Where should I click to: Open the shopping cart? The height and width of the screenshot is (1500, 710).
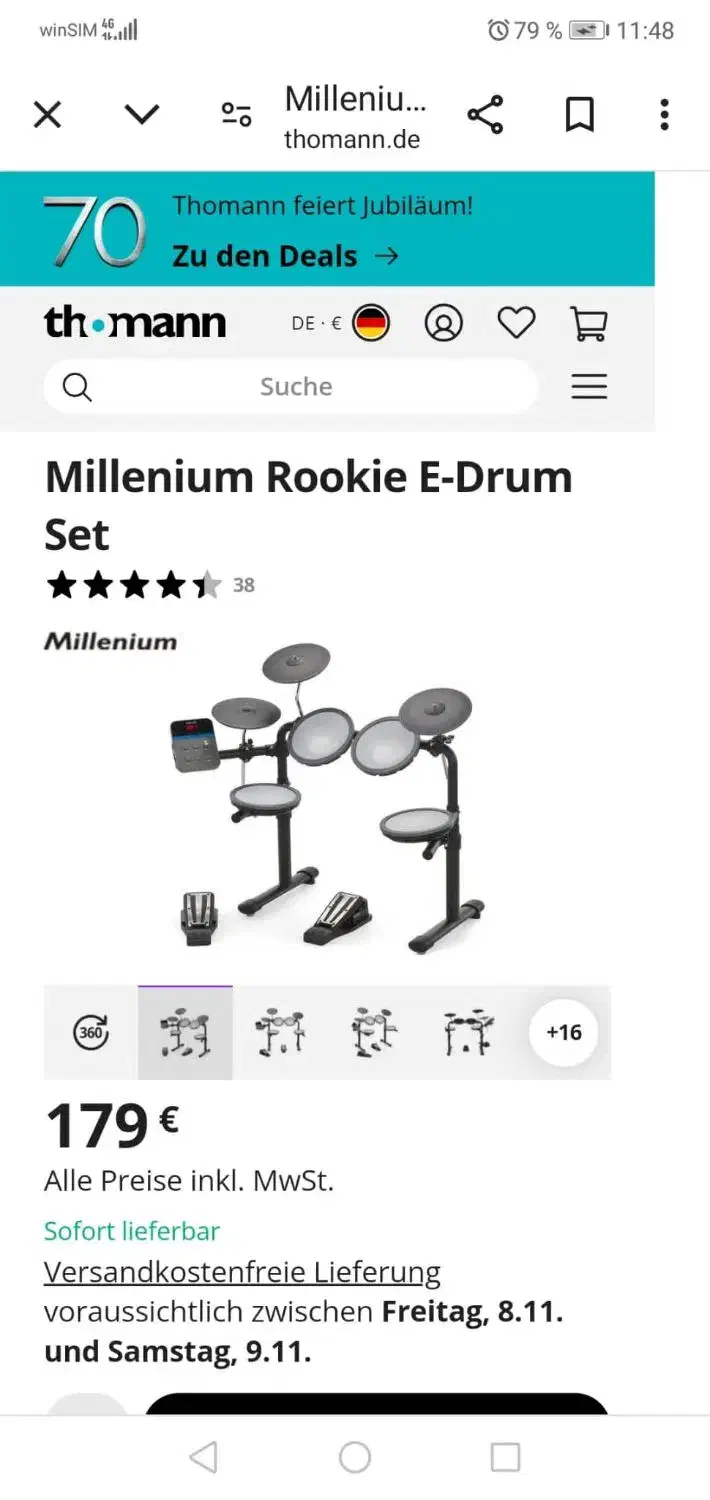588,323
